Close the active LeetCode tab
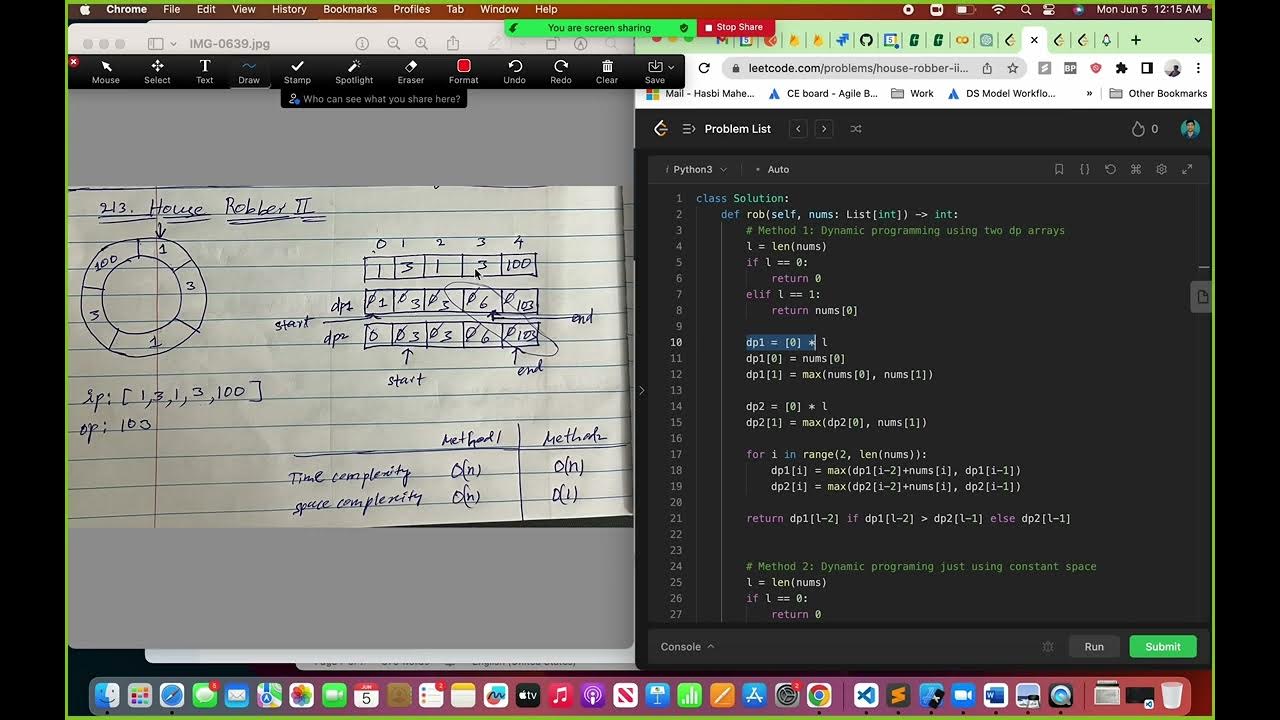This screenshot has height=720, width=1280. 1034,40
